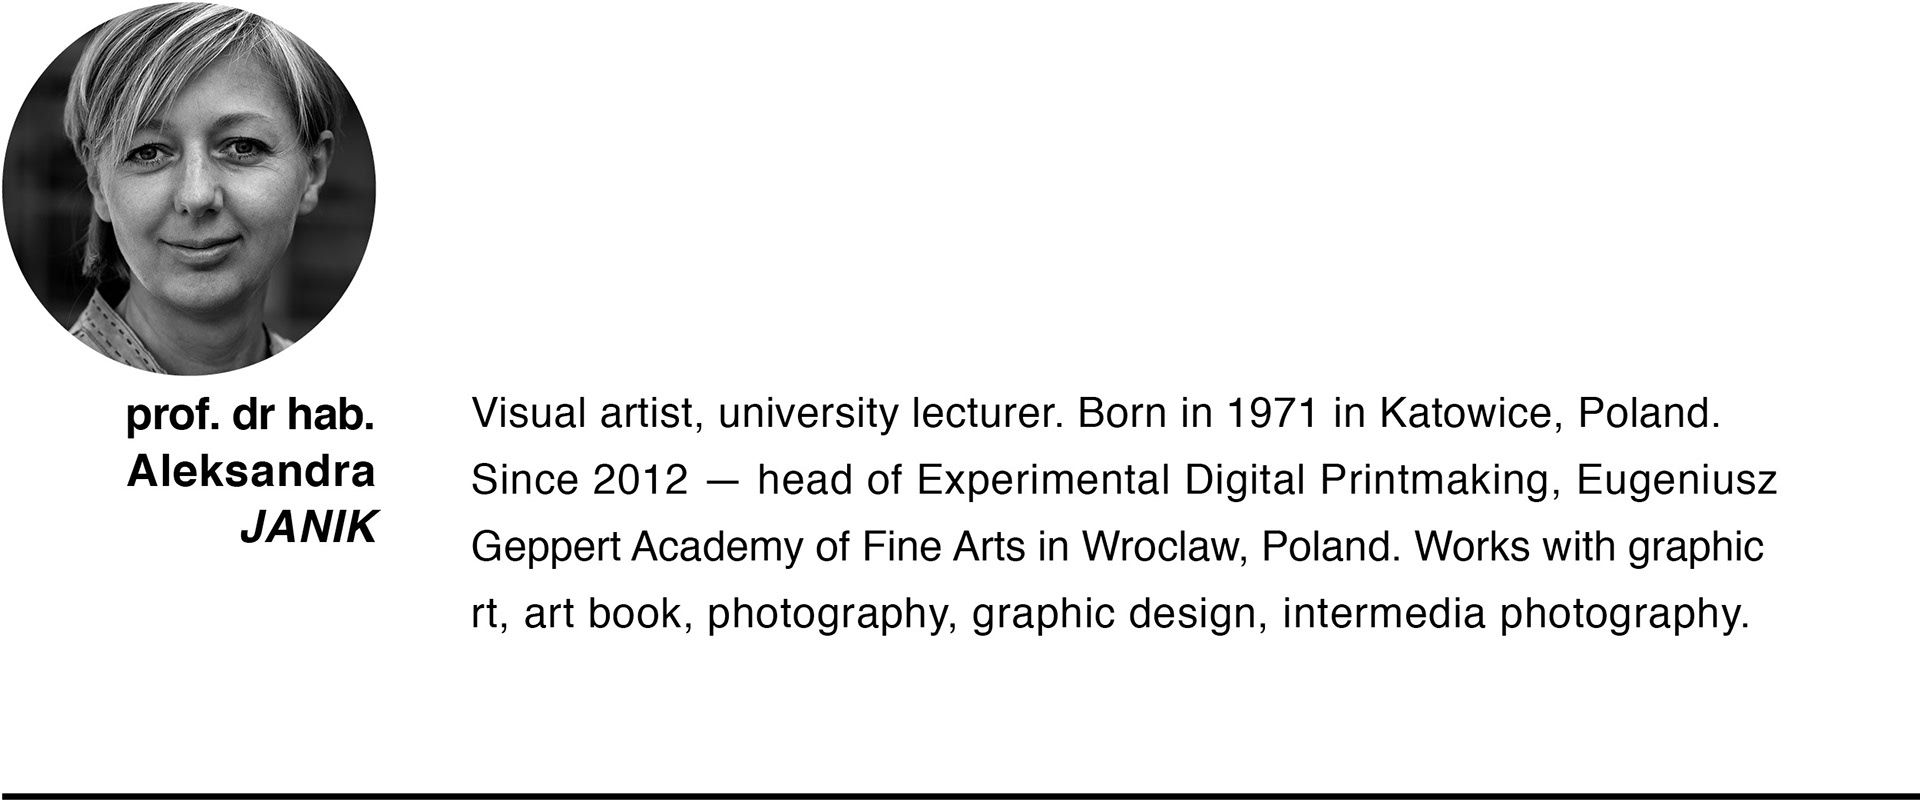The height and width of the screenshot is (800, 1920).
Task: Click 'graphic design' in last line
Action: (x=1114, y=613)
